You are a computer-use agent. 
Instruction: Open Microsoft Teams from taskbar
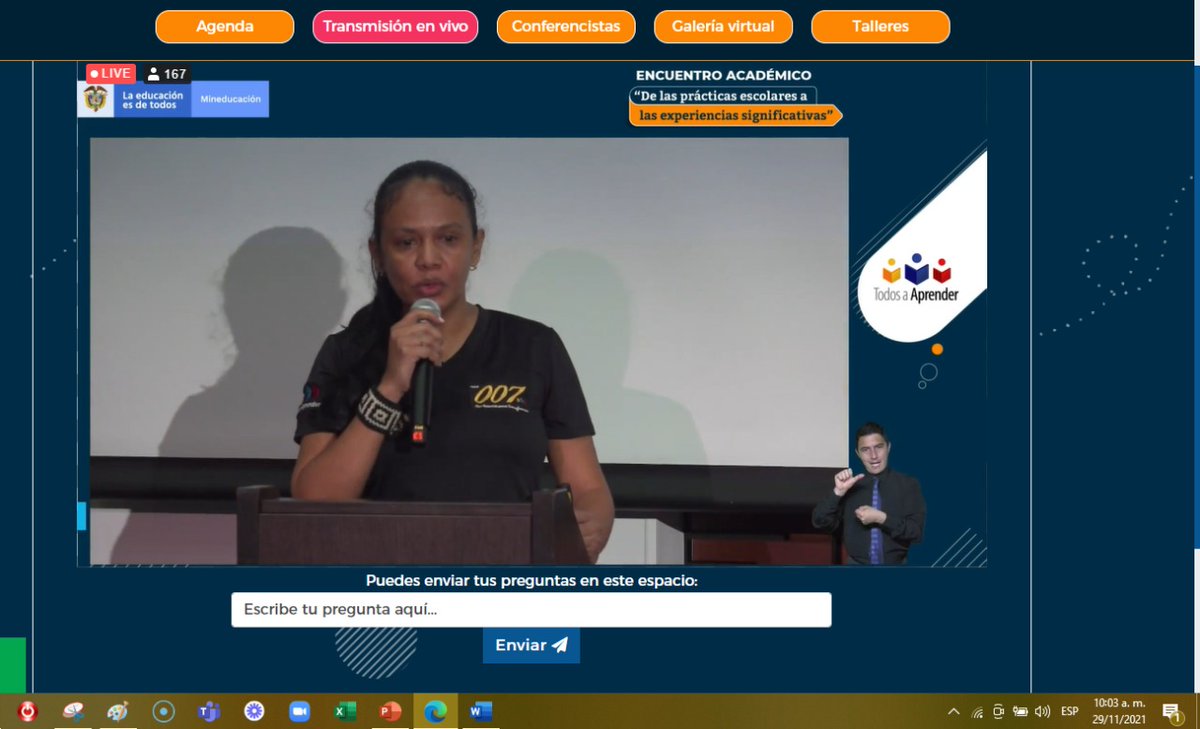tap(209, 711)
